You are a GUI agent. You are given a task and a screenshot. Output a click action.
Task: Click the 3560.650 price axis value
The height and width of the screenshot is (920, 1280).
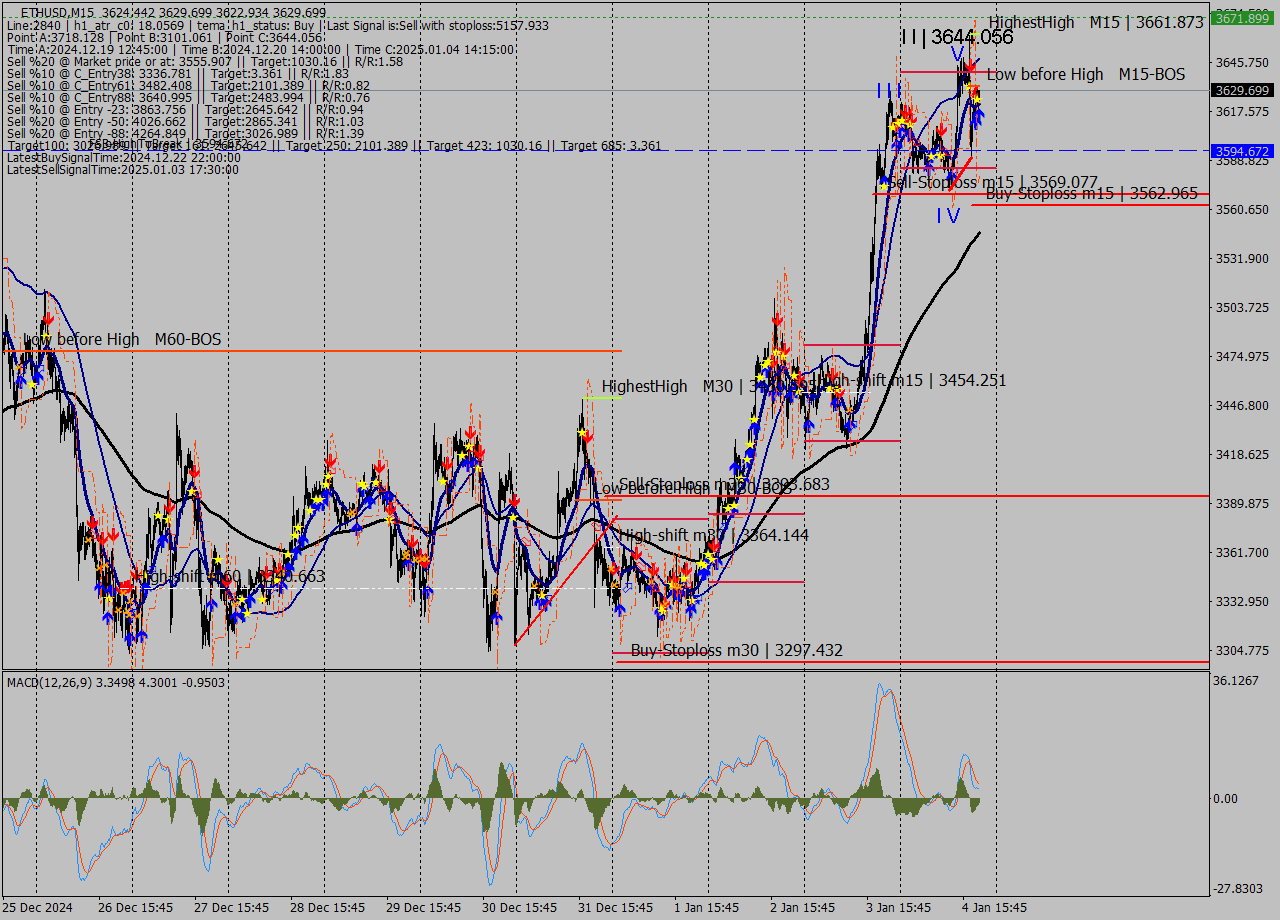(x=1241, y=209)
